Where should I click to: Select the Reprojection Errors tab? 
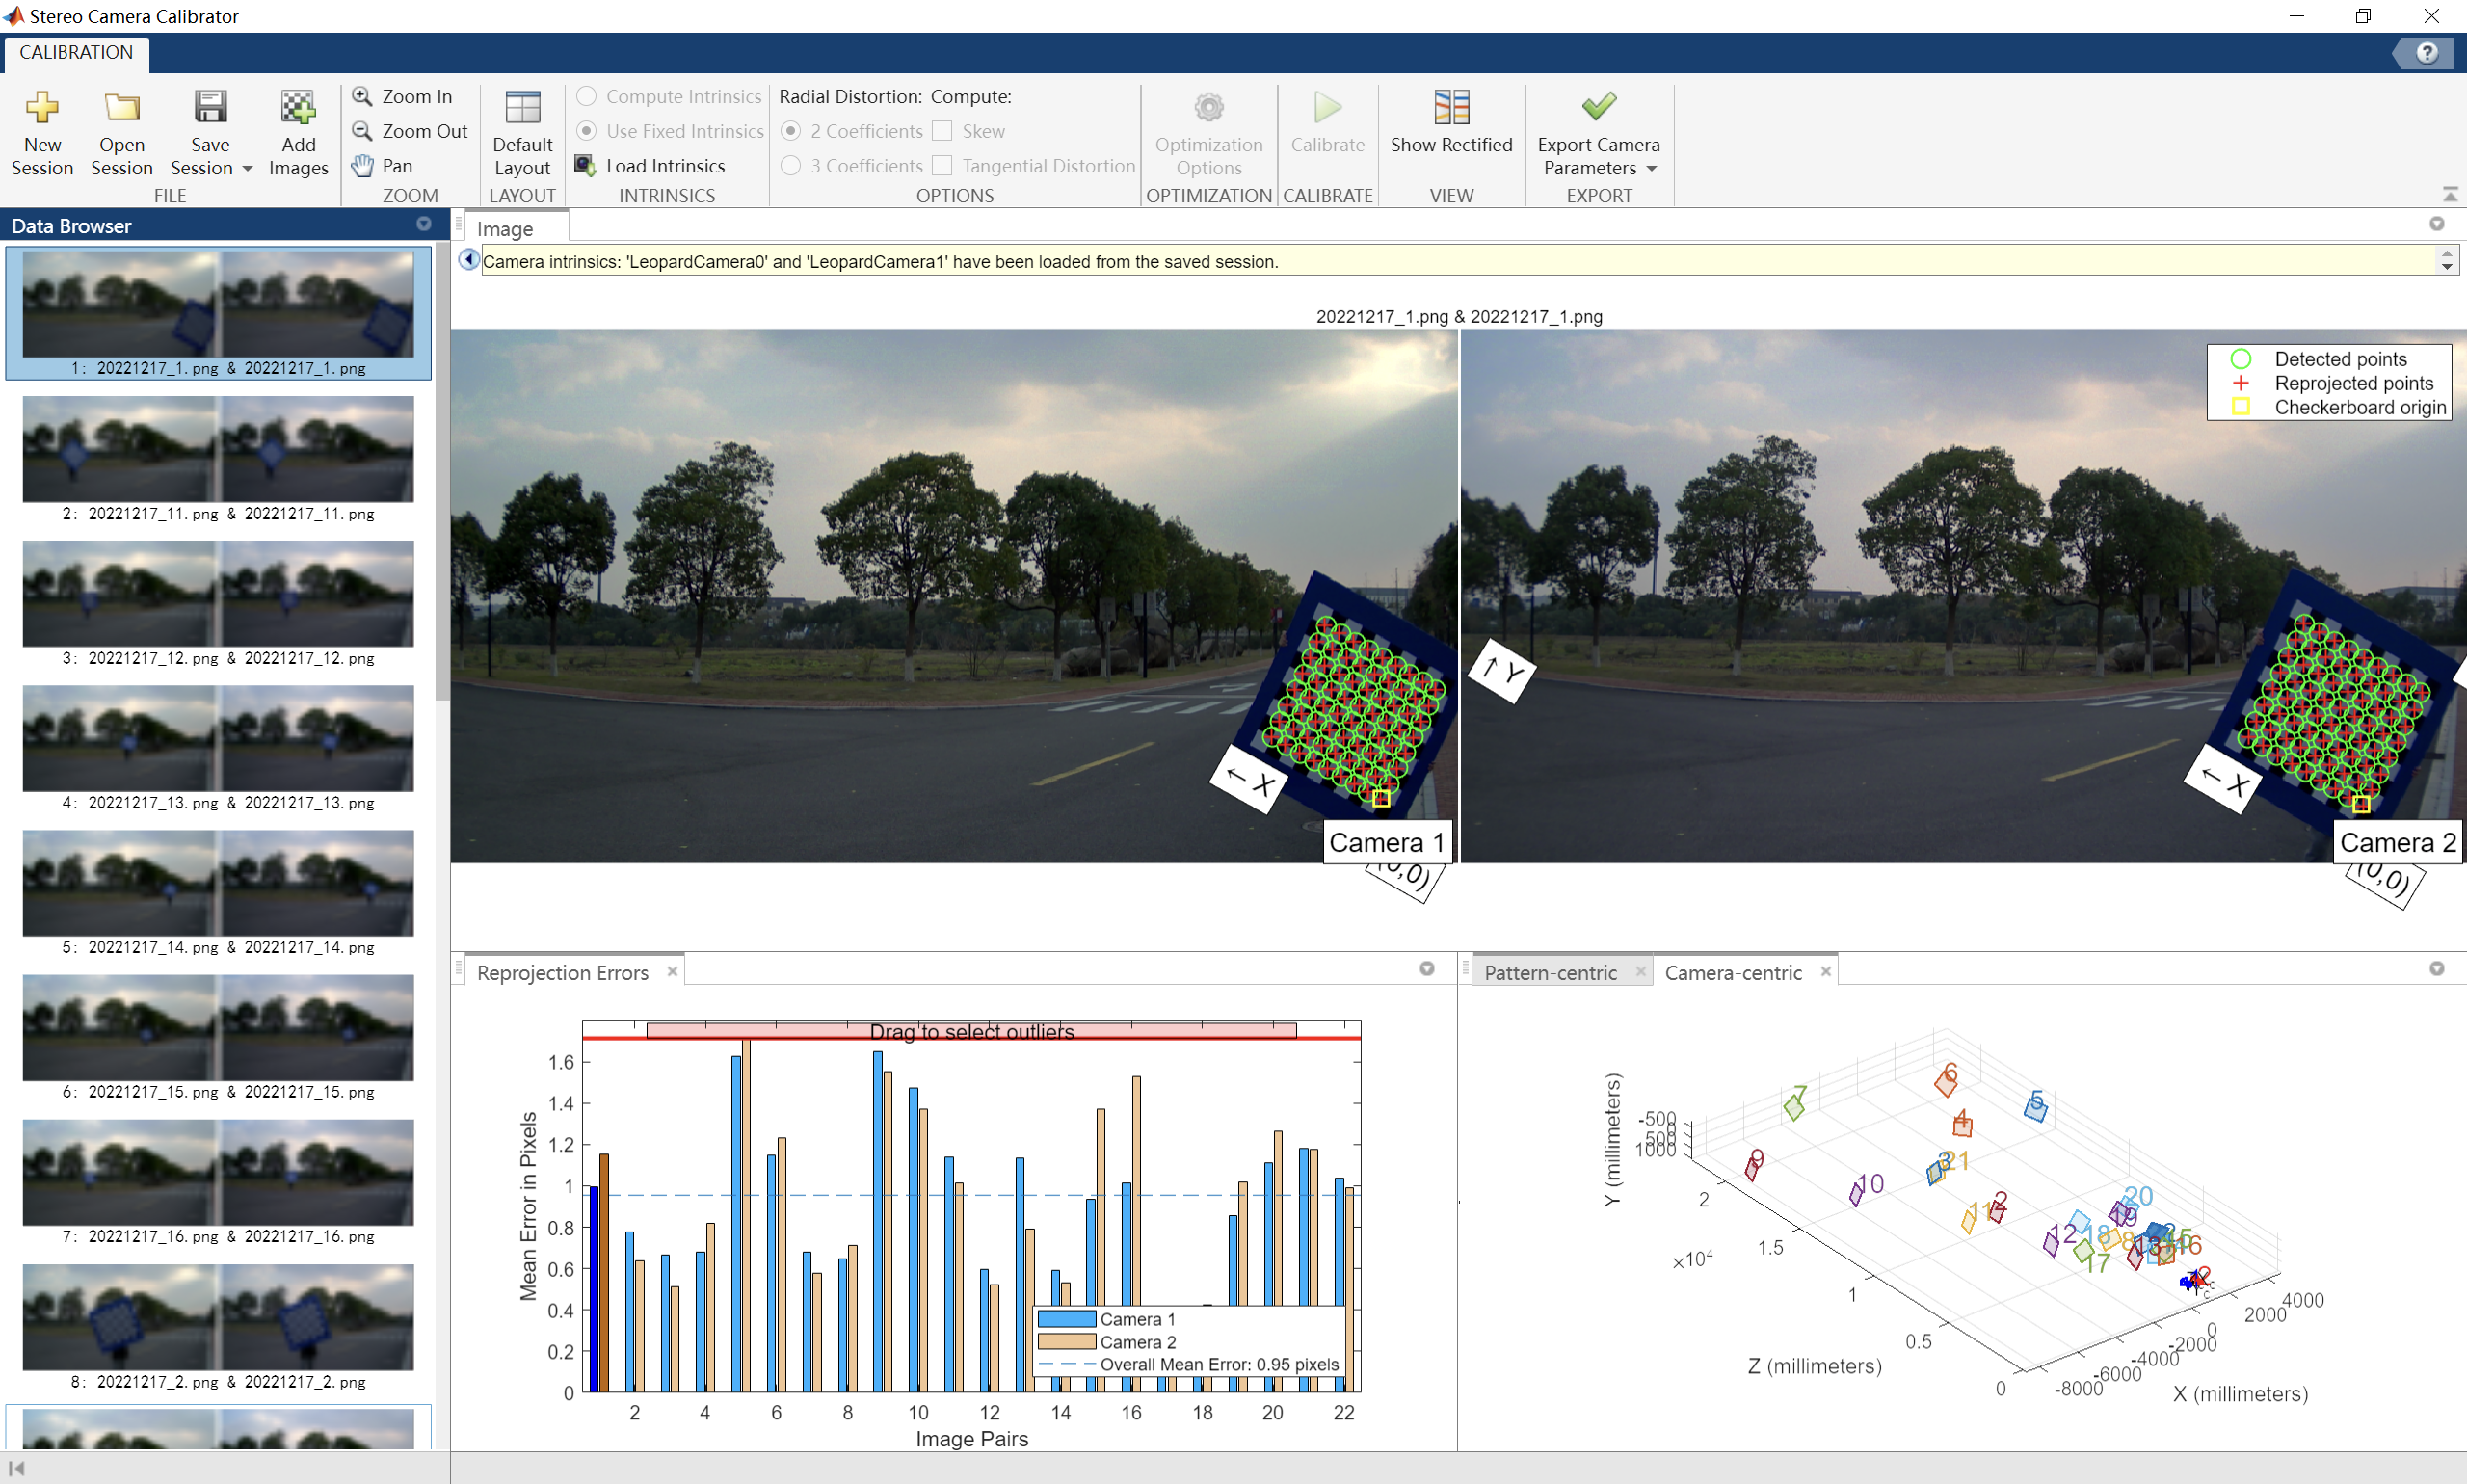pyautogui.click(x=562, y=973)
